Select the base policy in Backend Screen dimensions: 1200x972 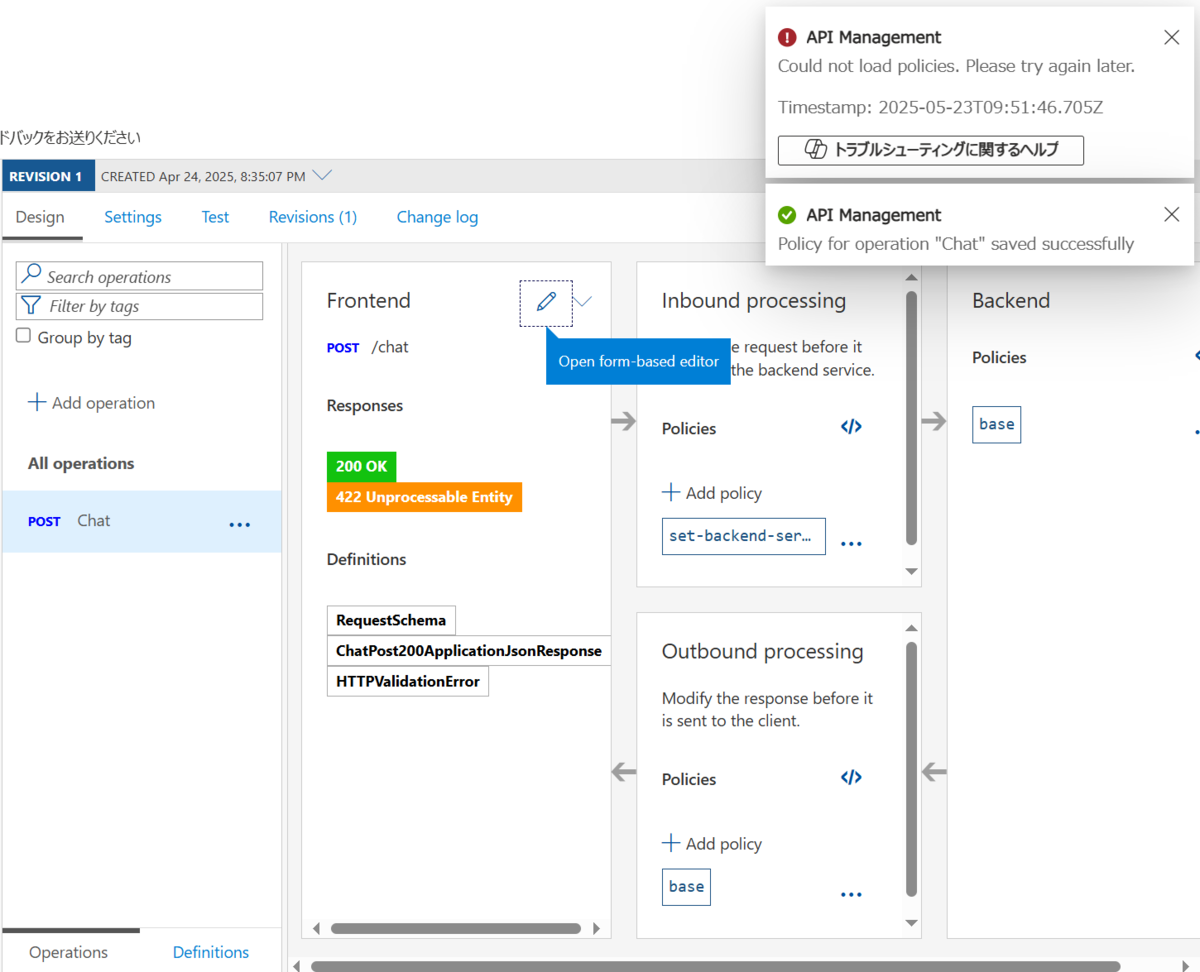(x=996, y=424)
